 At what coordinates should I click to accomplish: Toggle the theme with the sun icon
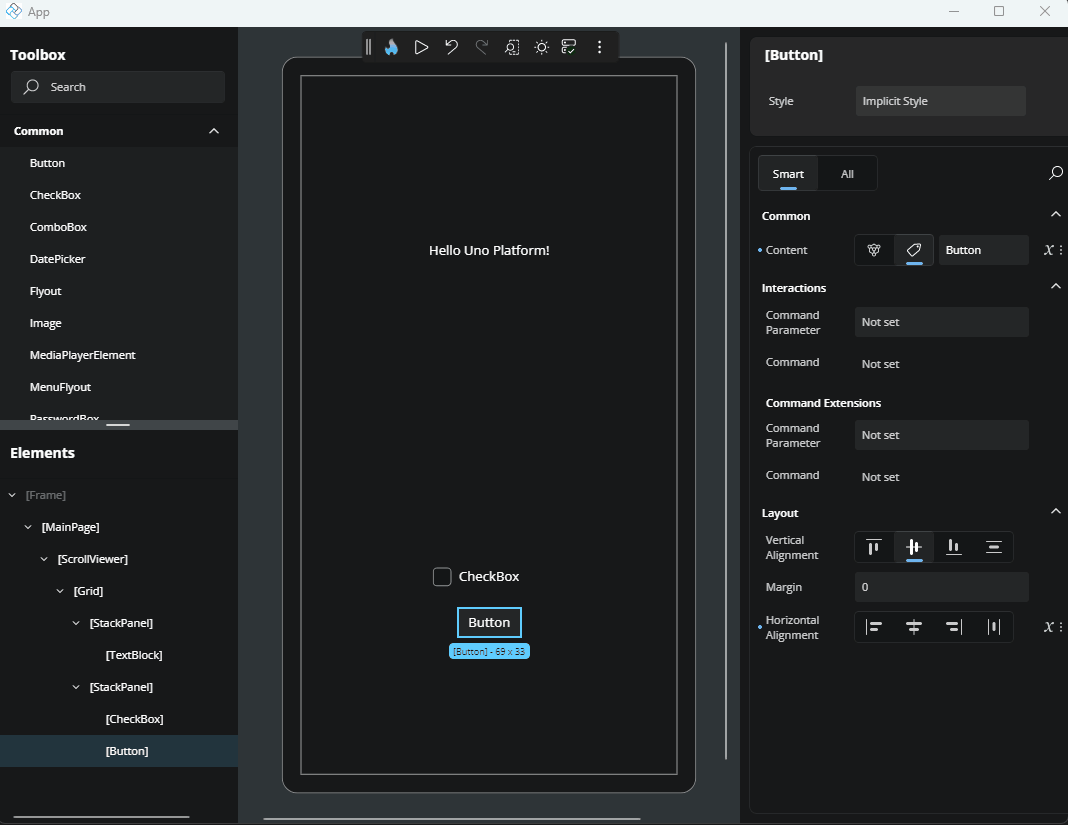pyautogui.click(x=541, y=47)
